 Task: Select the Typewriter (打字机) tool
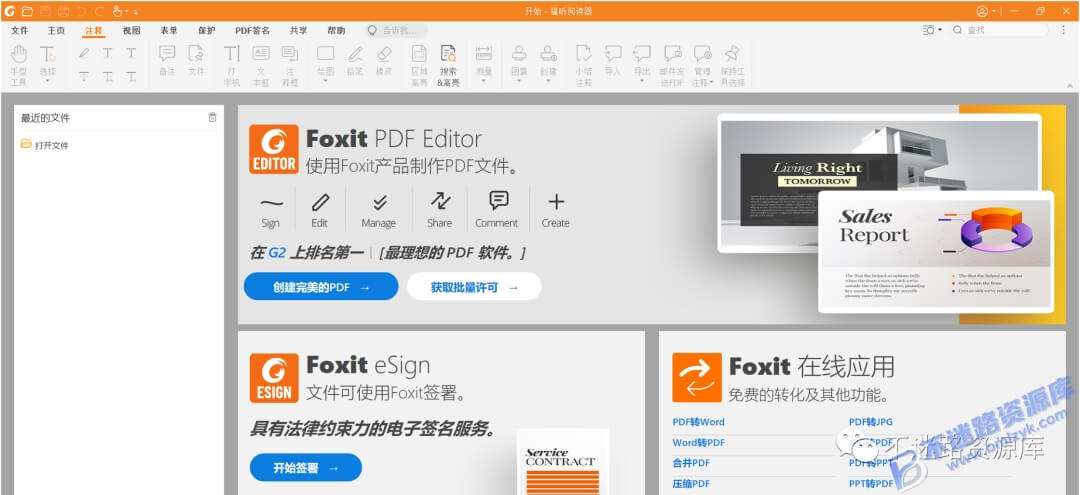(x=232, y=65)
